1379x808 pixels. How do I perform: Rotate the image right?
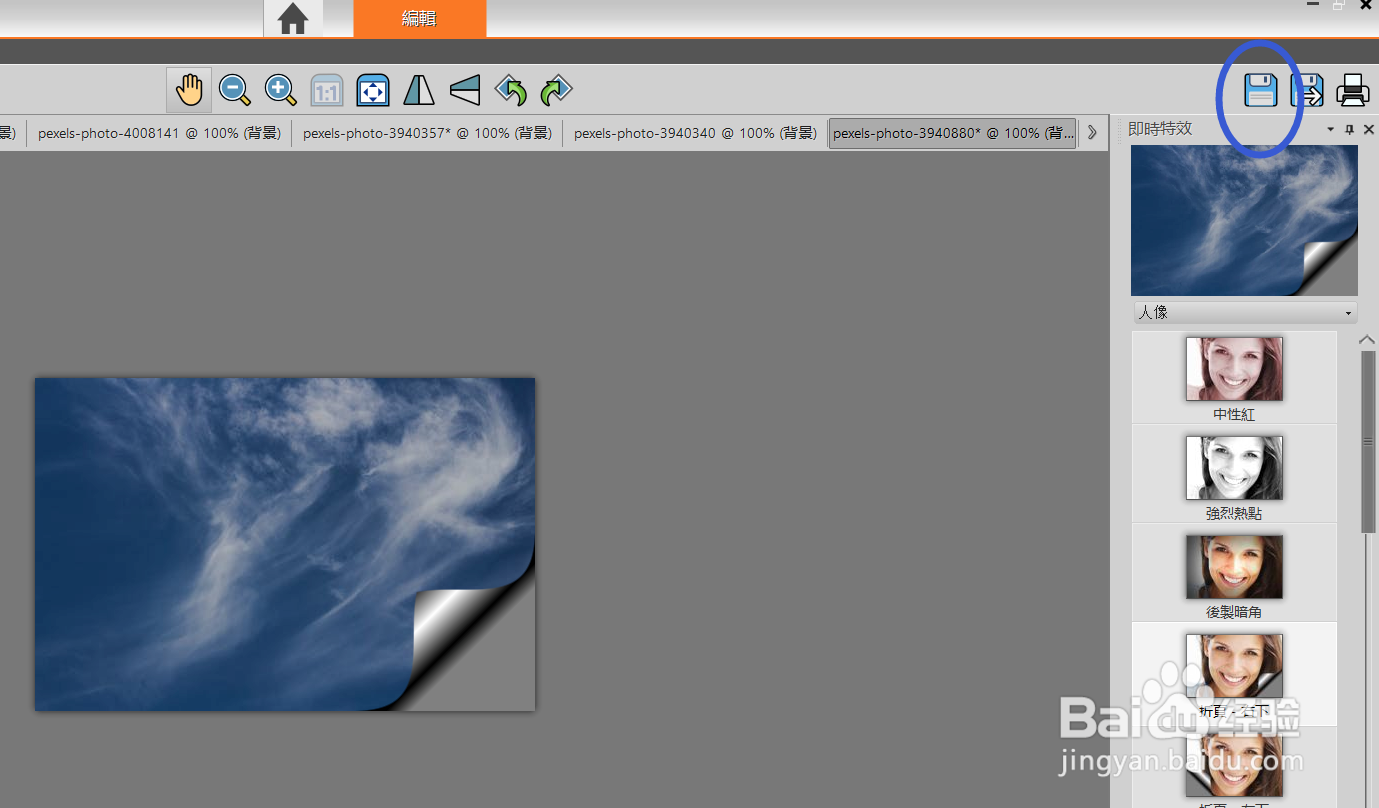point(556,91)
